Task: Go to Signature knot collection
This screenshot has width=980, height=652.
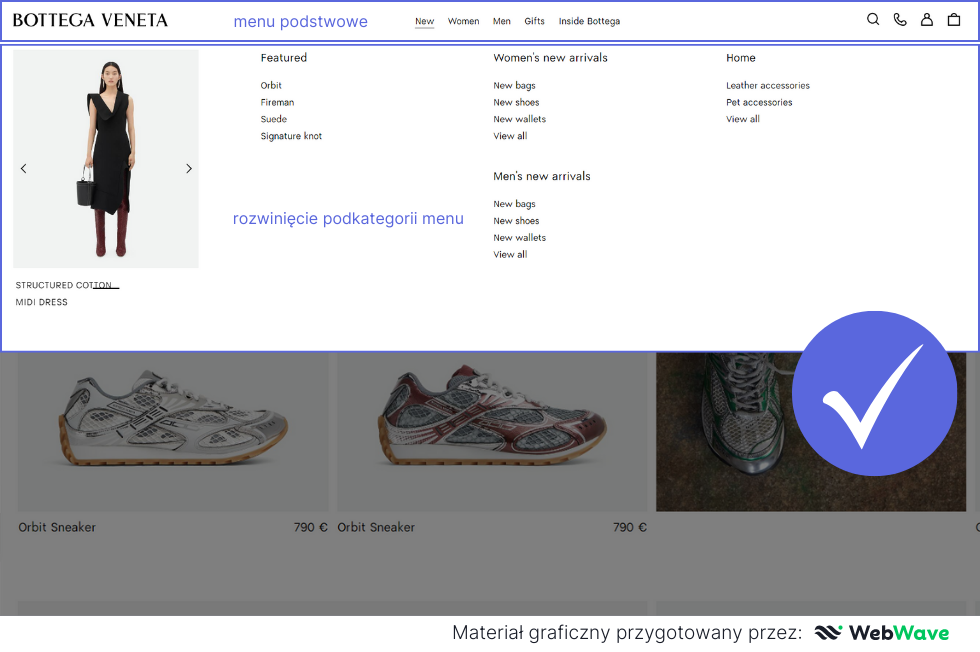Action: tap(291, 136)
